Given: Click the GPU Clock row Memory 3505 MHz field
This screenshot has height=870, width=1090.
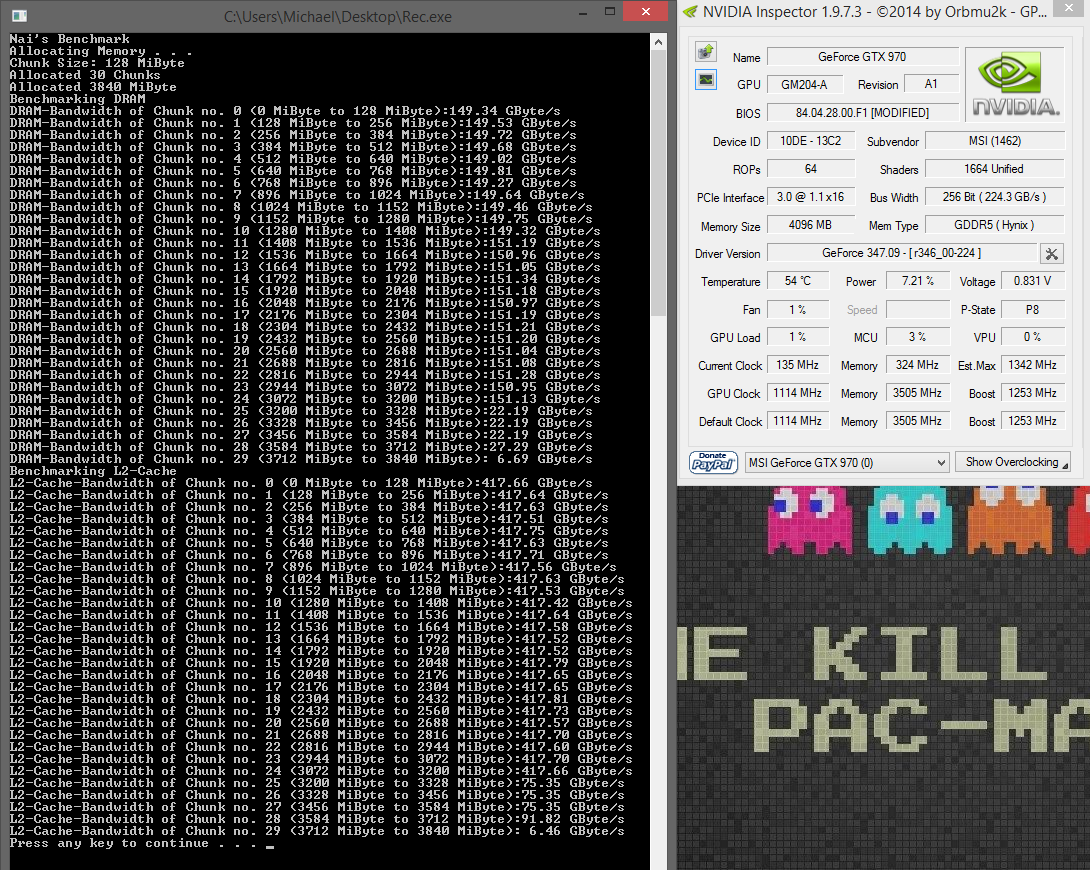Looking at the screenshot, I should coord(918,393).
